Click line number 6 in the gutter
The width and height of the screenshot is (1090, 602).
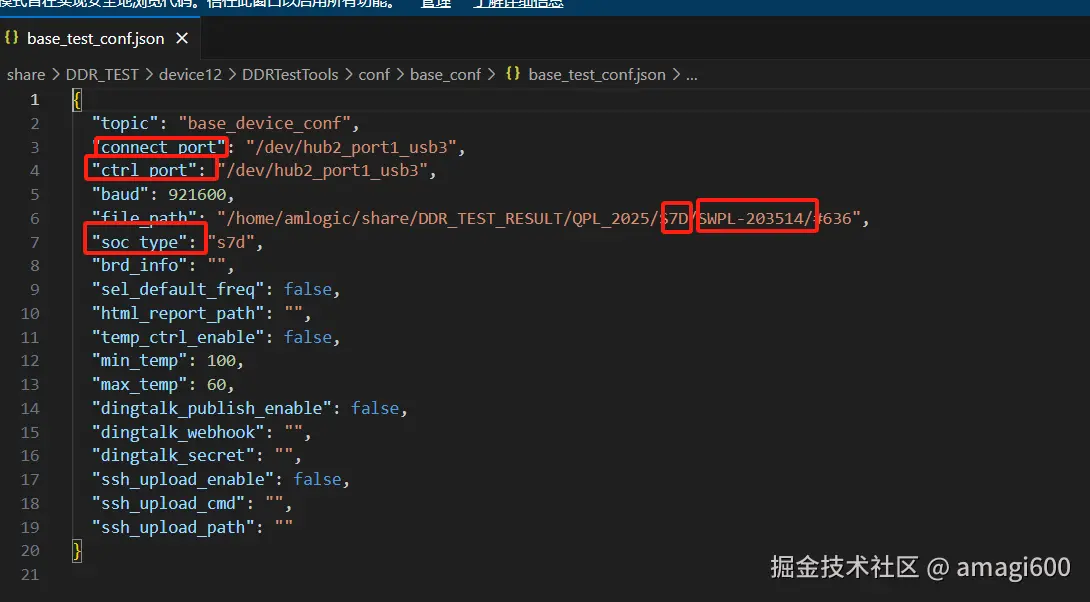[34, 218]
